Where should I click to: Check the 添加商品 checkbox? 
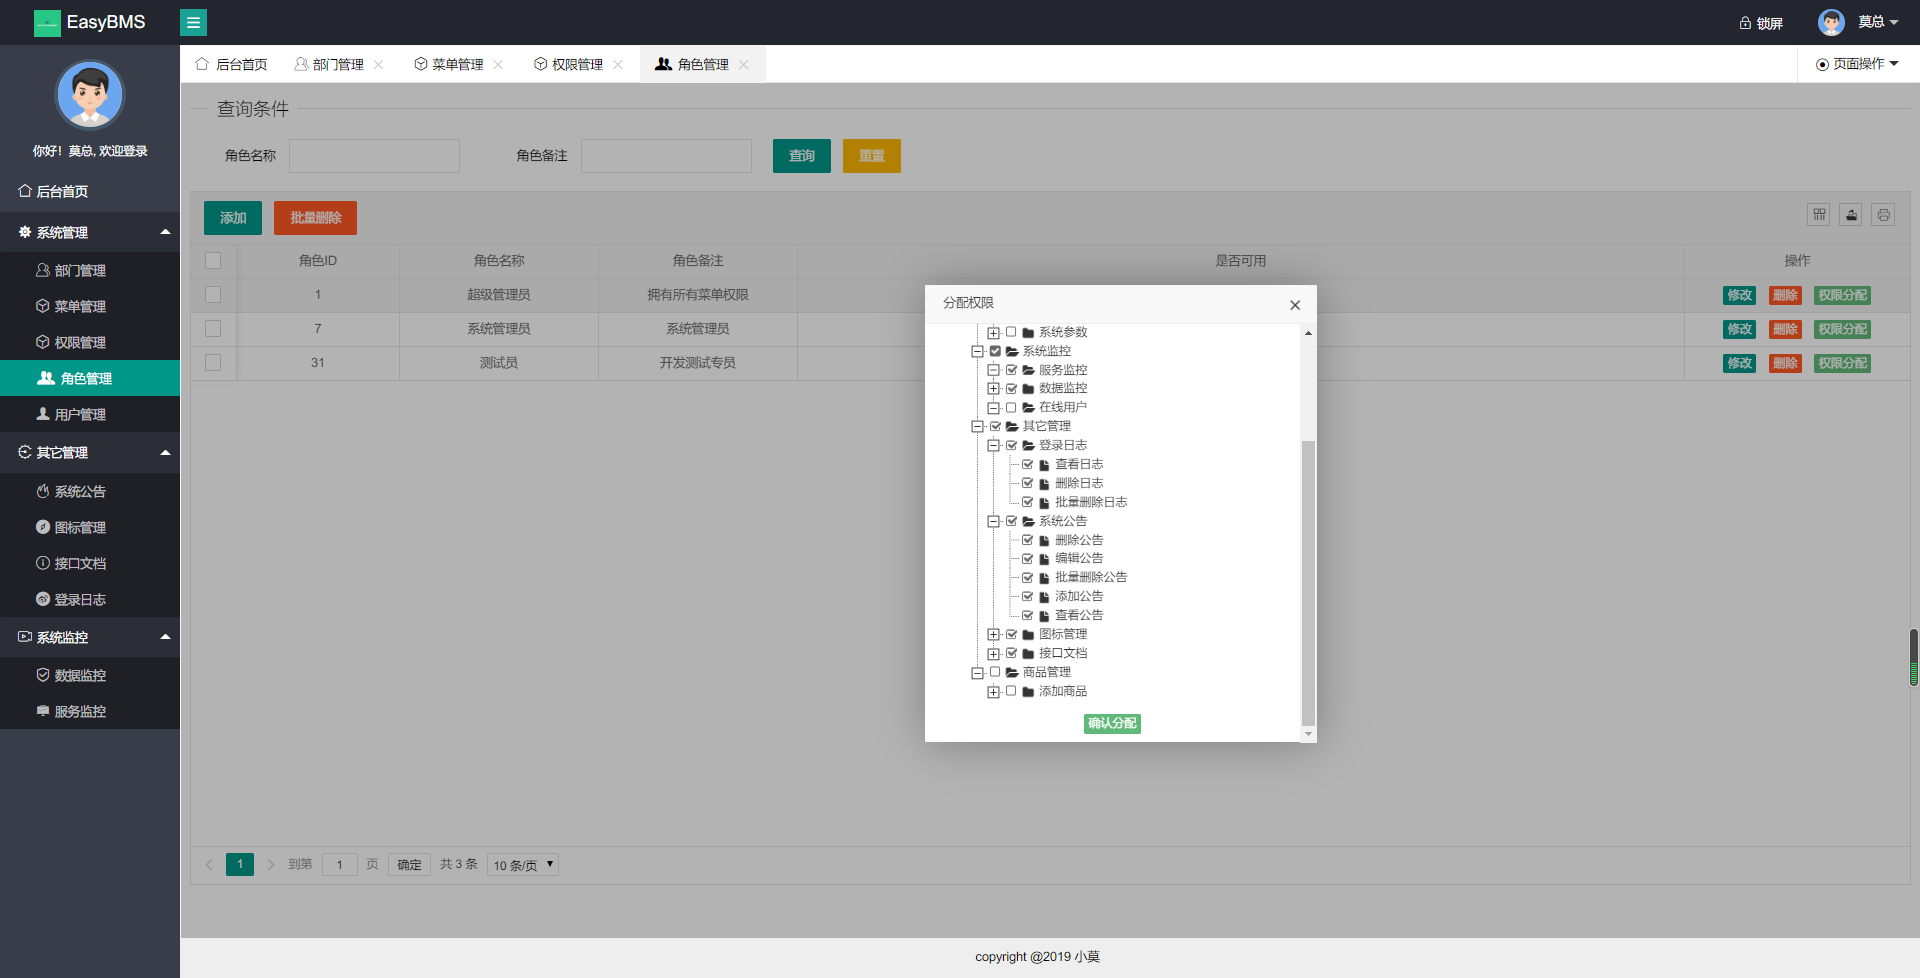click(1011, 691)
